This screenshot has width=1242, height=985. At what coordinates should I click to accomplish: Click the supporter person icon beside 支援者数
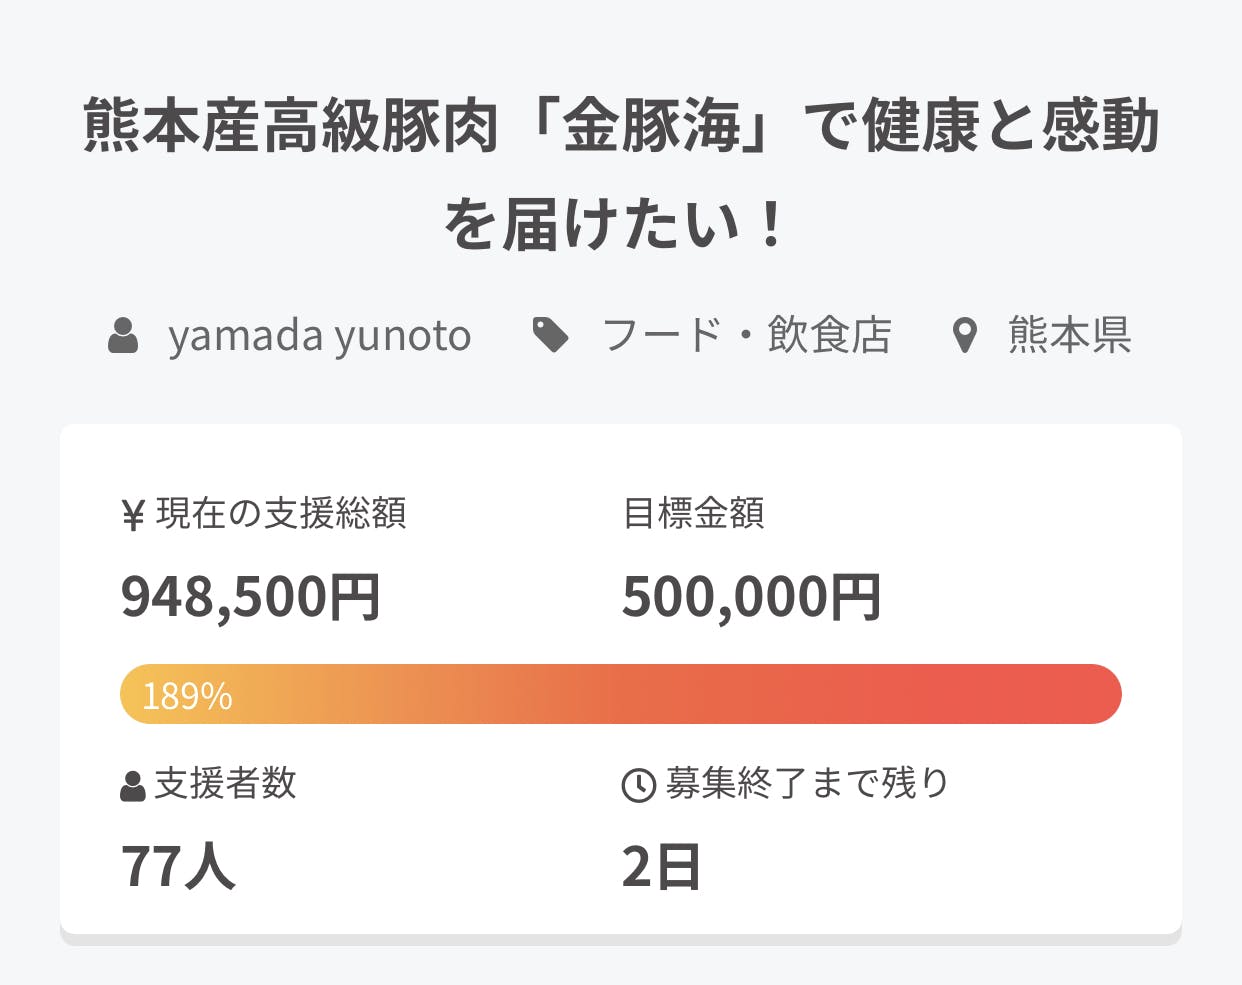point(133,786)
